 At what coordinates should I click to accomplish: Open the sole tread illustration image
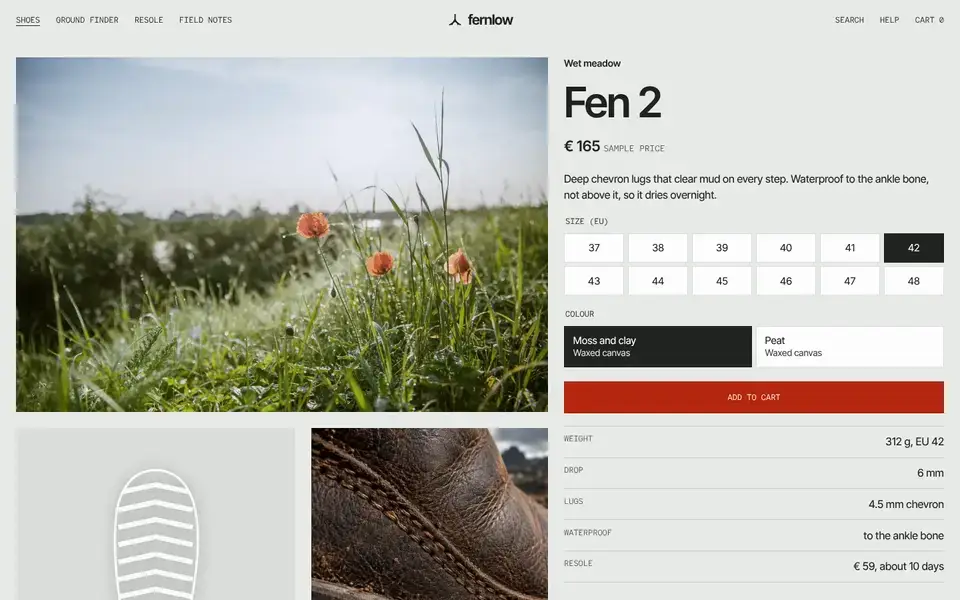(155, 514)
